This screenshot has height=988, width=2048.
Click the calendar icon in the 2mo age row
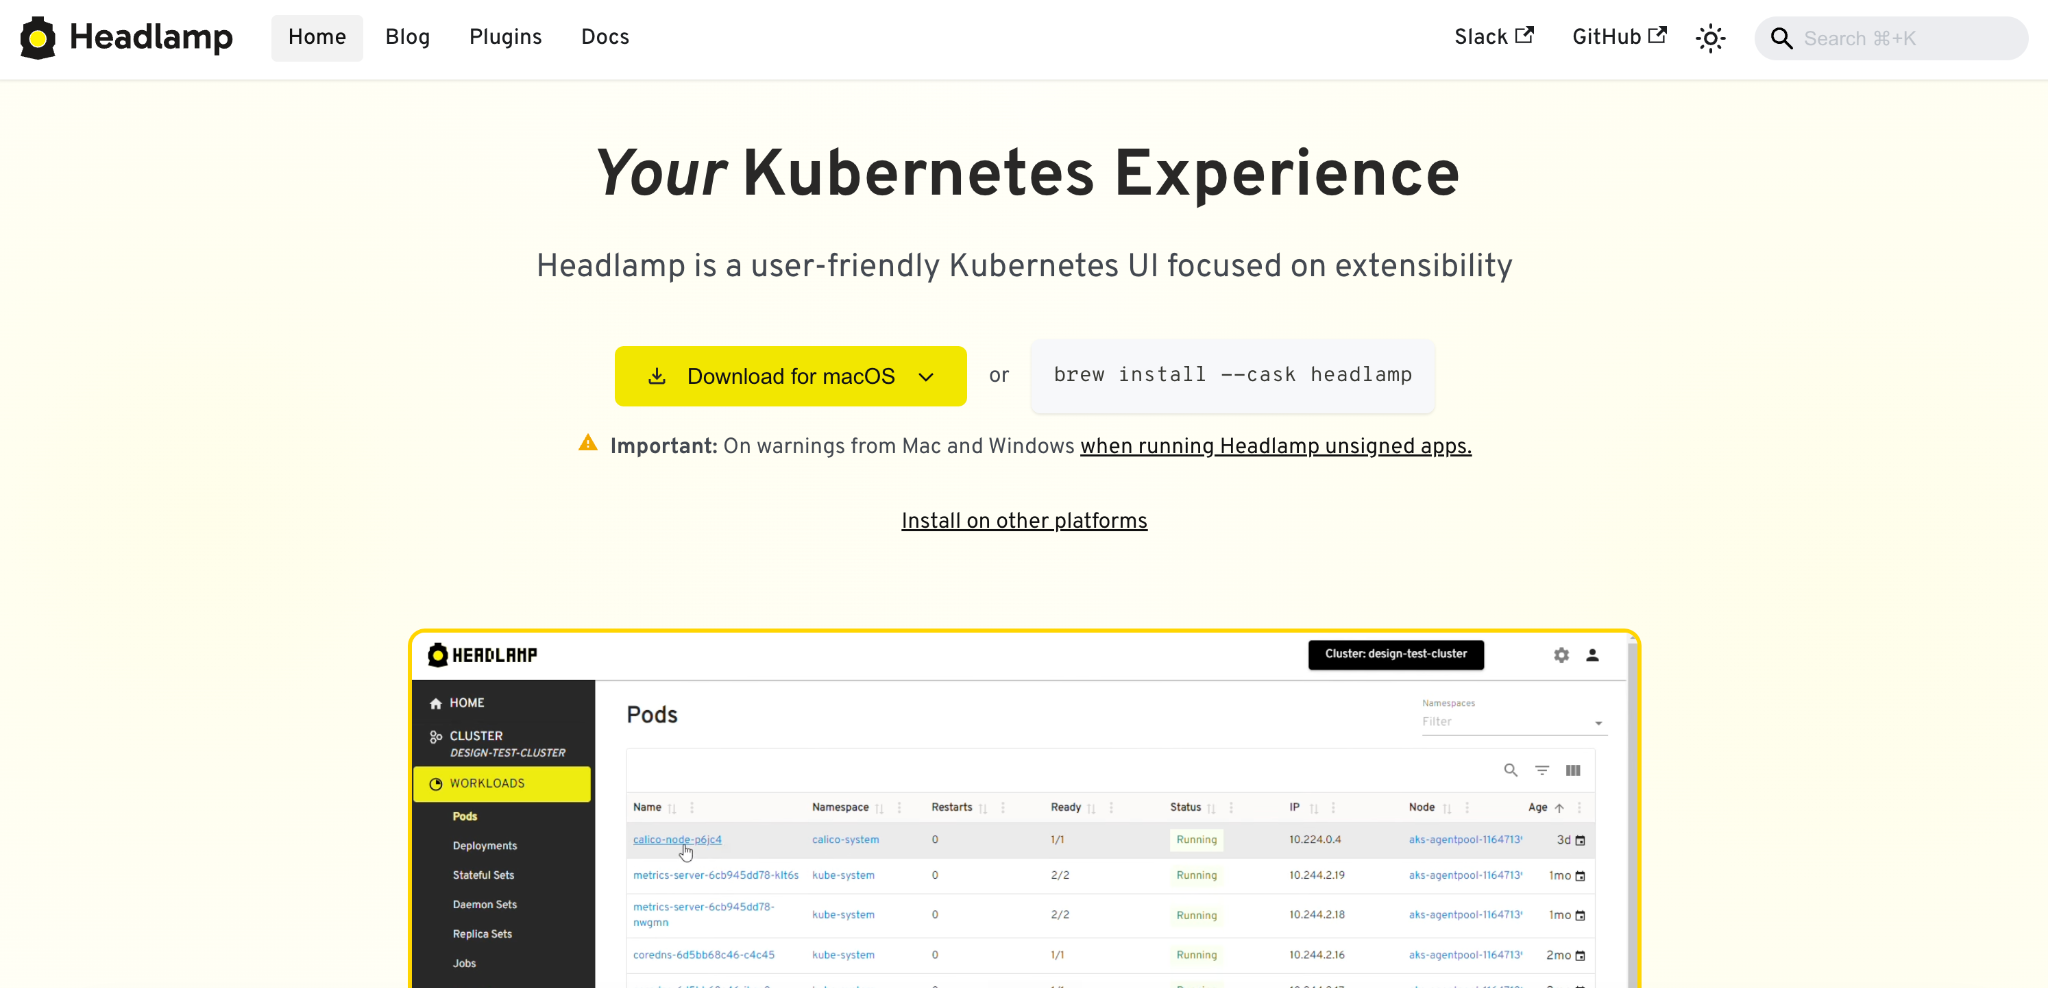point(1580,956)
